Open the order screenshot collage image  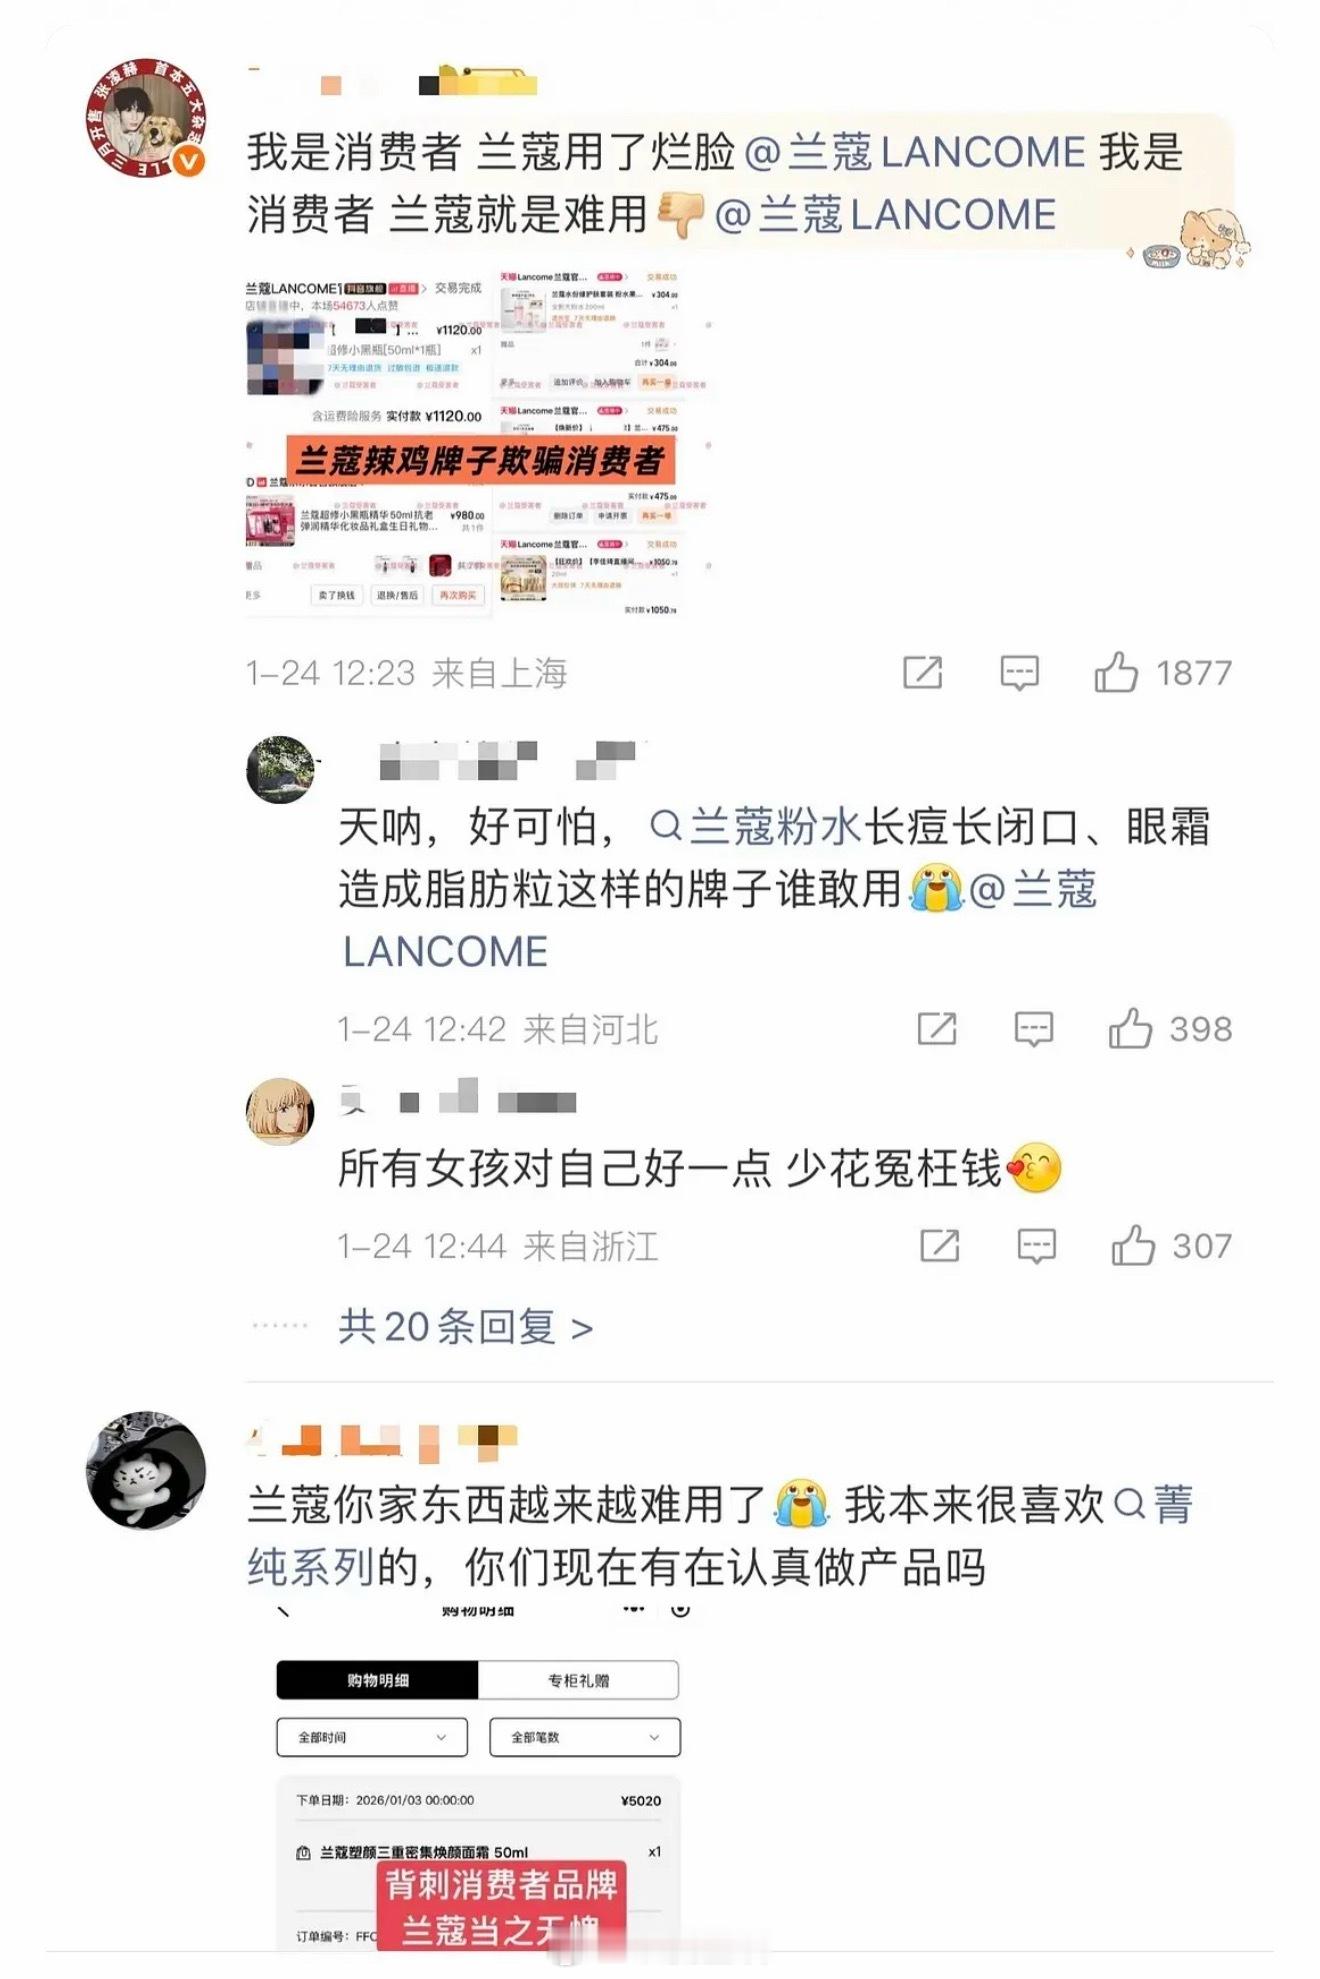click(478, 443)
